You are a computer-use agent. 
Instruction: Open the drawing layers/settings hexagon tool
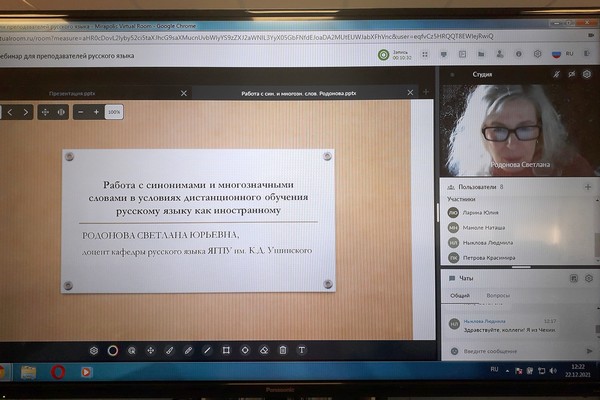click(x=94, y=351)
